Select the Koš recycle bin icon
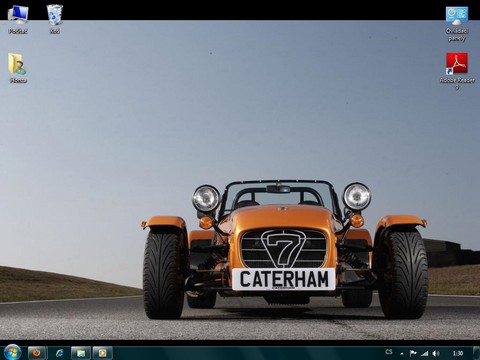 (x=55, y=19)
